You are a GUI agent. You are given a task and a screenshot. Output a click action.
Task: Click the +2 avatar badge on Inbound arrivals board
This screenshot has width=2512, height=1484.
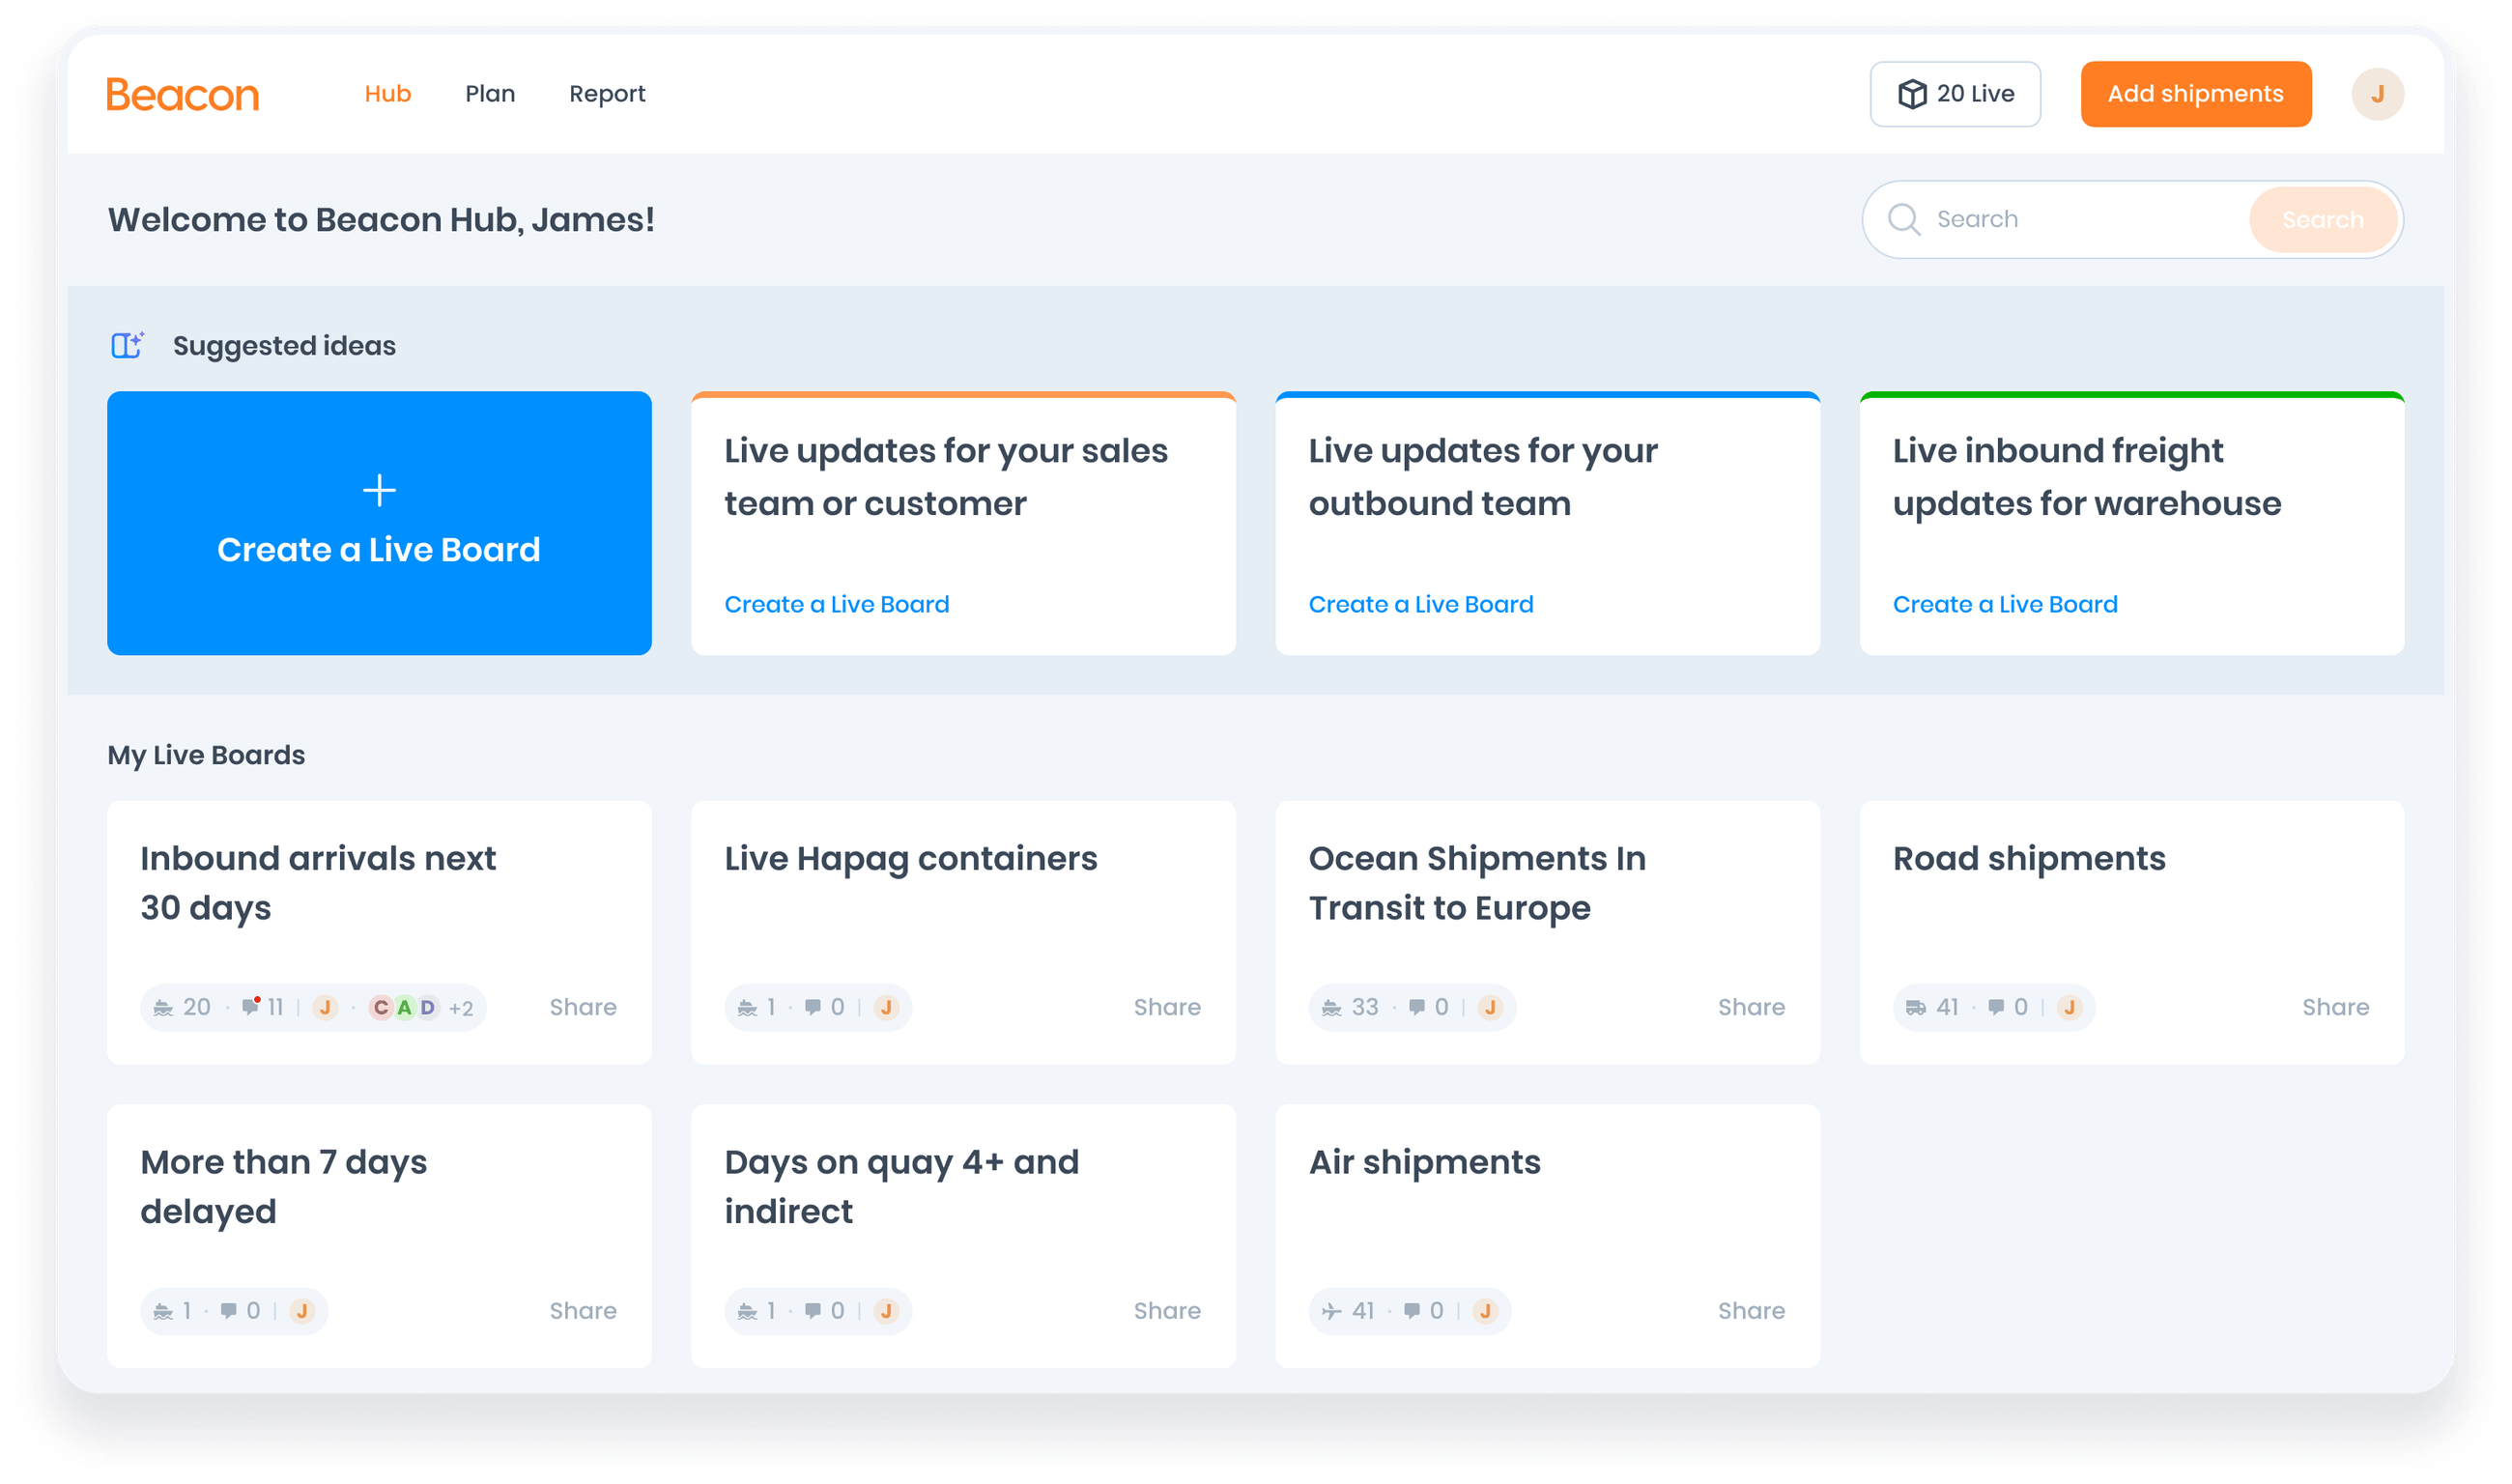click(461, 1007)
